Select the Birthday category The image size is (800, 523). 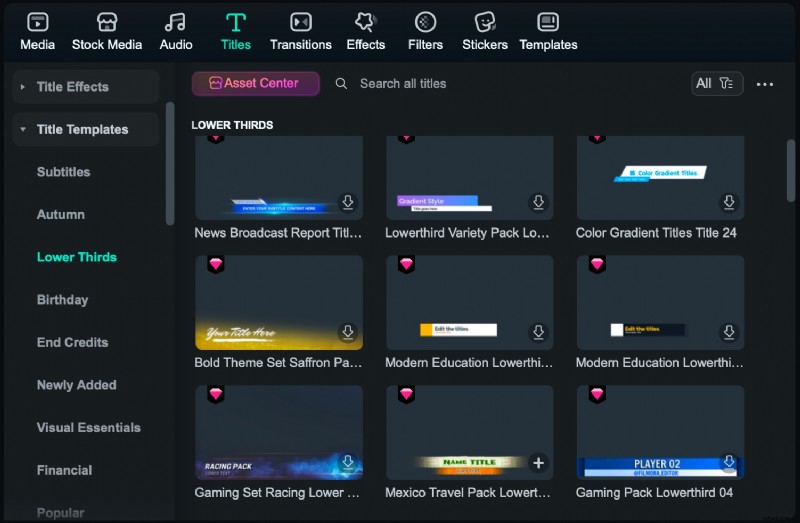click(62, 300)
